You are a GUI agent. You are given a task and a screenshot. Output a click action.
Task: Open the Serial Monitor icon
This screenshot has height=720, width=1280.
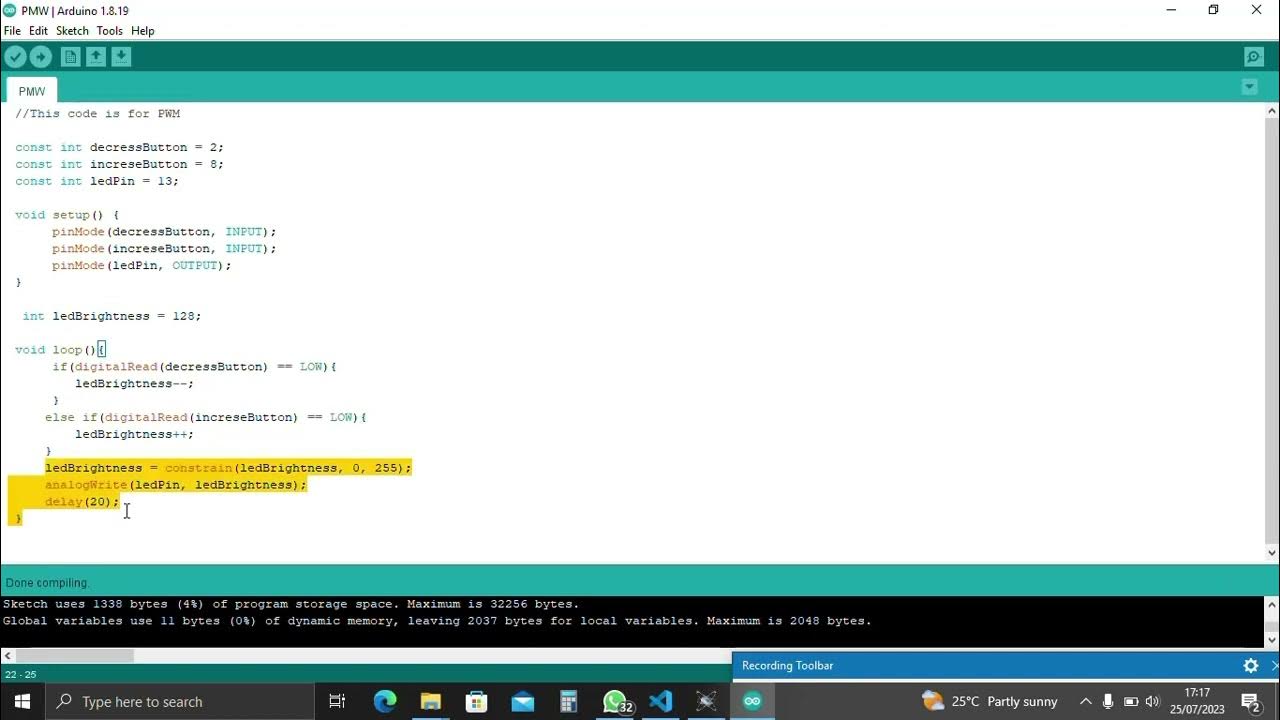tap(1253, 57)
